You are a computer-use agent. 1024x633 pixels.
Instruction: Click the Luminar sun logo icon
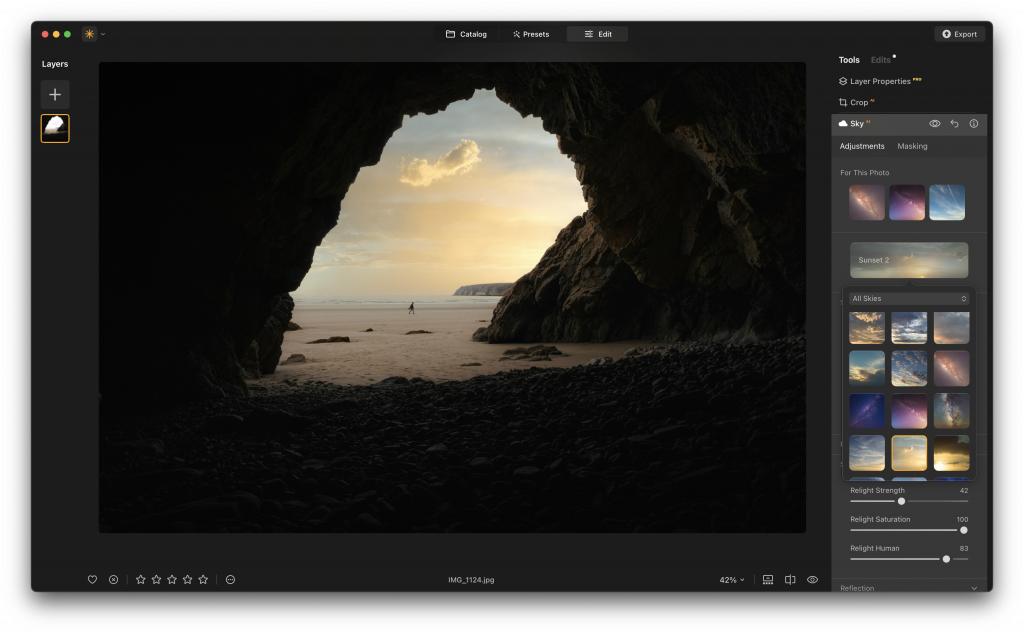click(89, 34)
